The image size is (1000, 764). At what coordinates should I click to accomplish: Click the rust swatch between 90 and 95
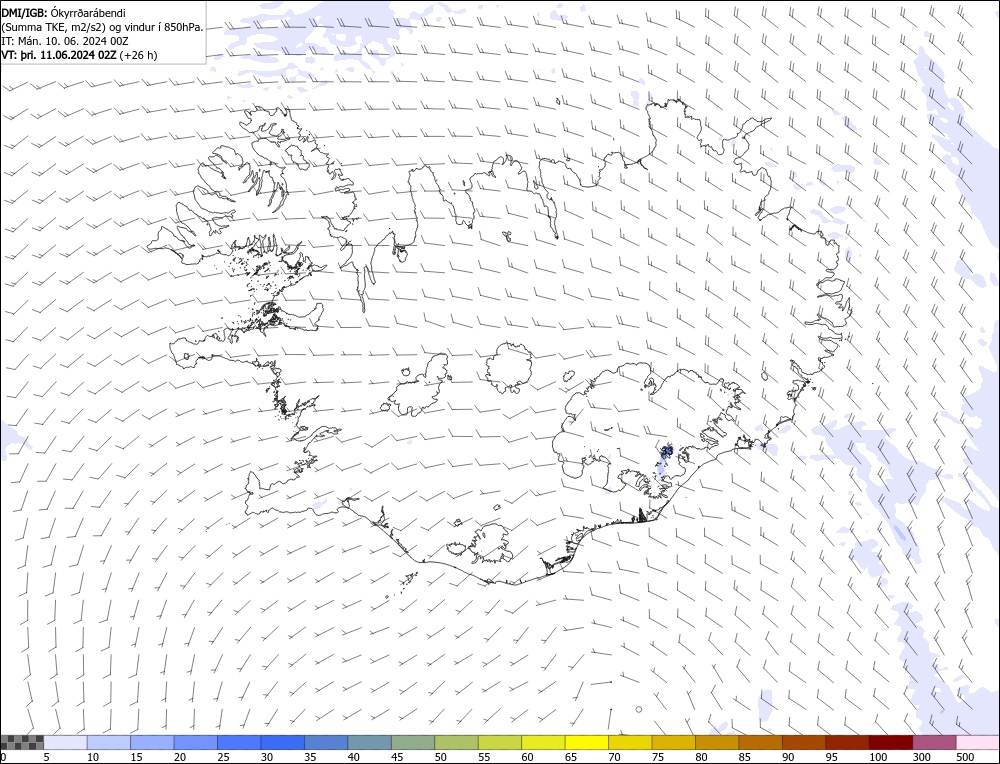(x=804, y=742)
